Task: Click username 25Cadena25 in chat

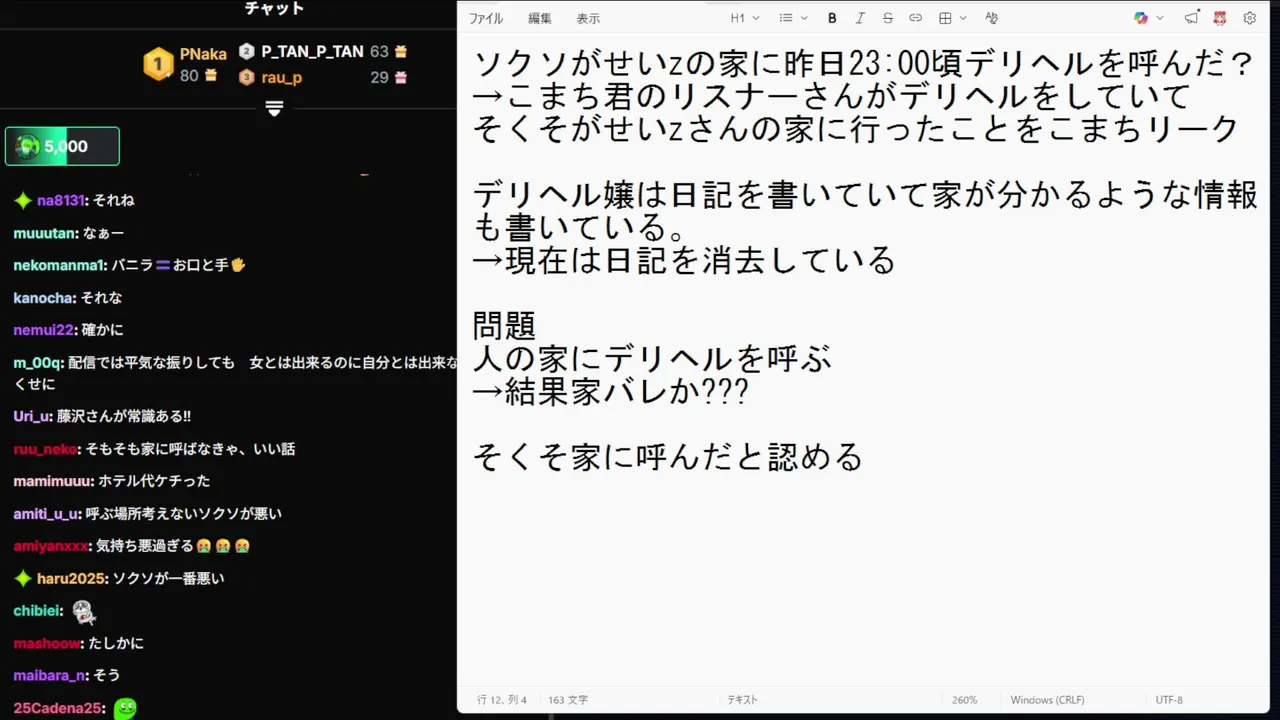Action: click(58, 708)
